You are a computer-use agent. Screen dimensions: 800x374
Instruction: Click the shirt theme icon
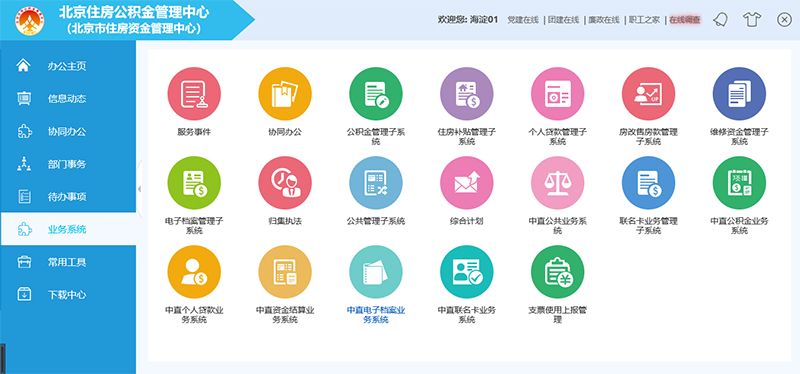[x=752, y=20]
